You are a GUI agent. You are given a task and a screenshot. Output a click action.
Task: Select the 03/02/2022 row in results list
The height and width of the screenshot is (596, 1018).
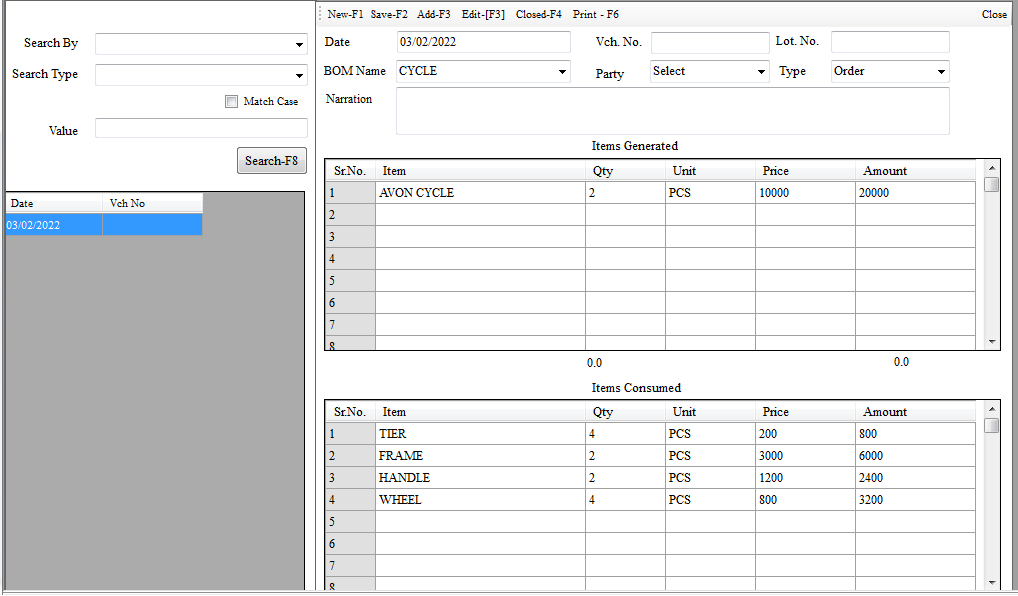point(54,225)
